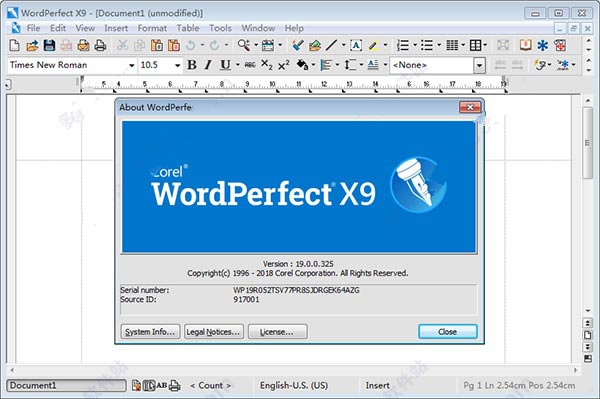Click the next page button on scrollbar

pos(588,347)
